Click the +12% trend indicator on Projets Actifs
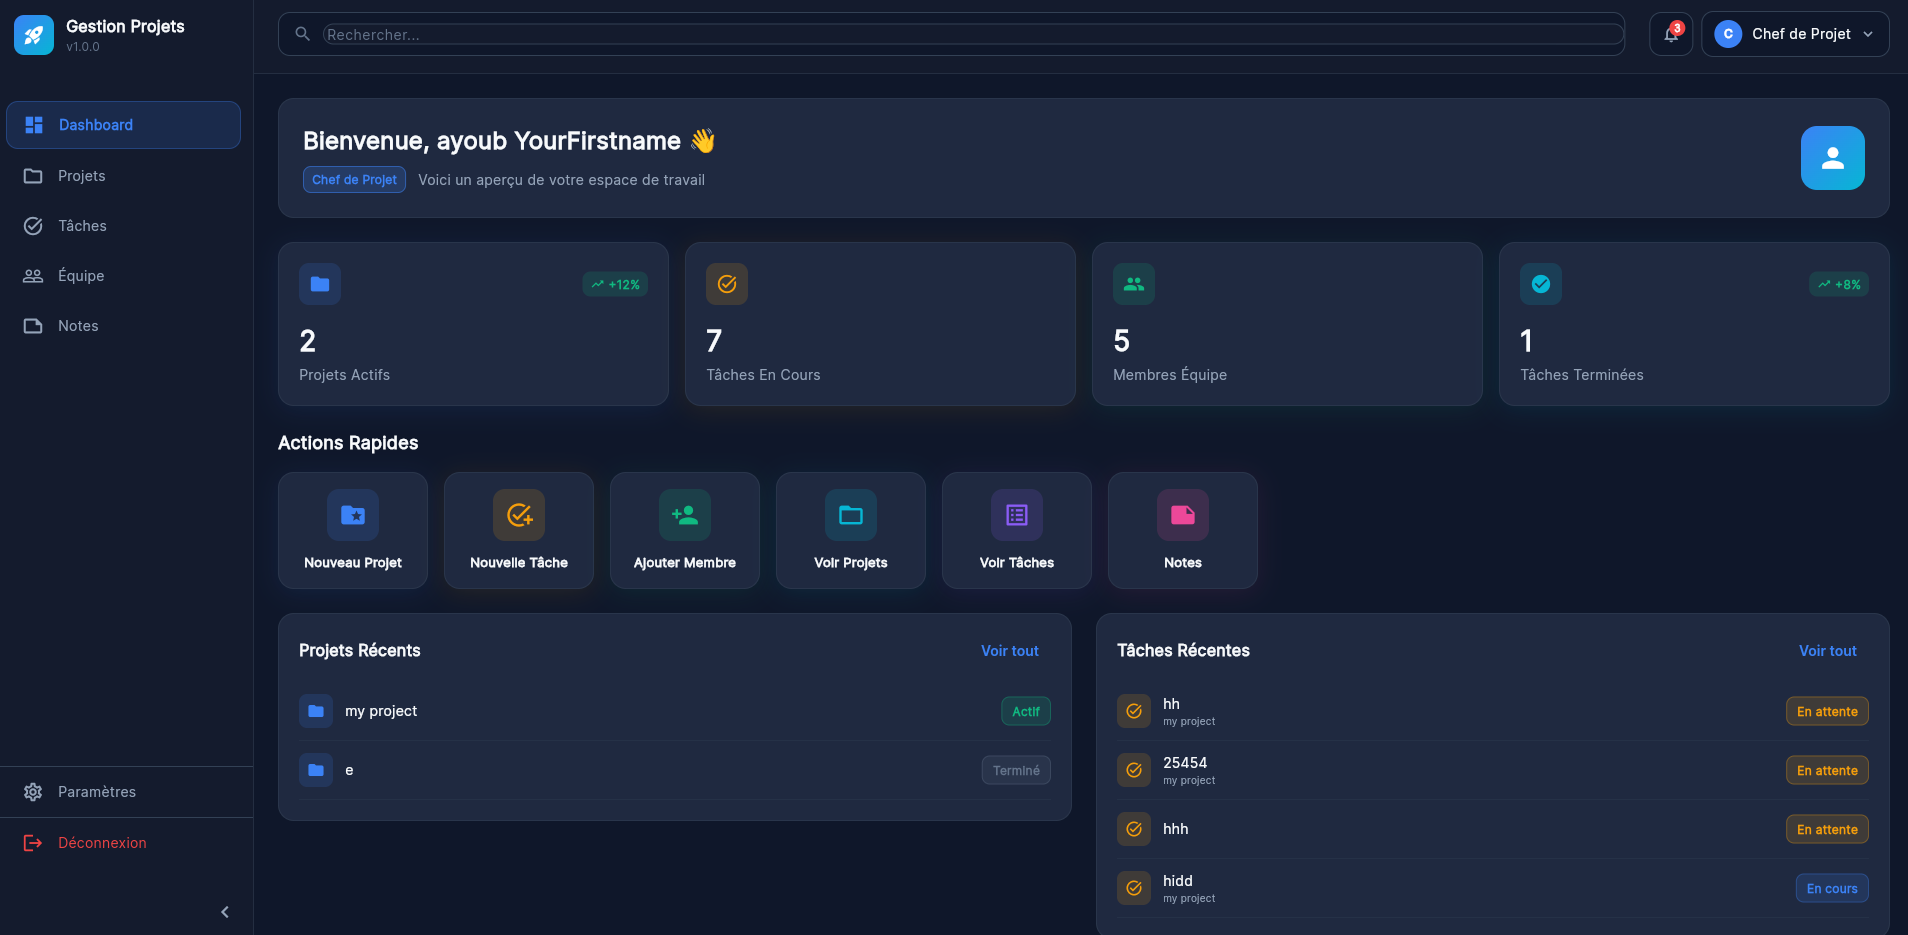This screenshot has height=935, width=1908. coord(615,284)
